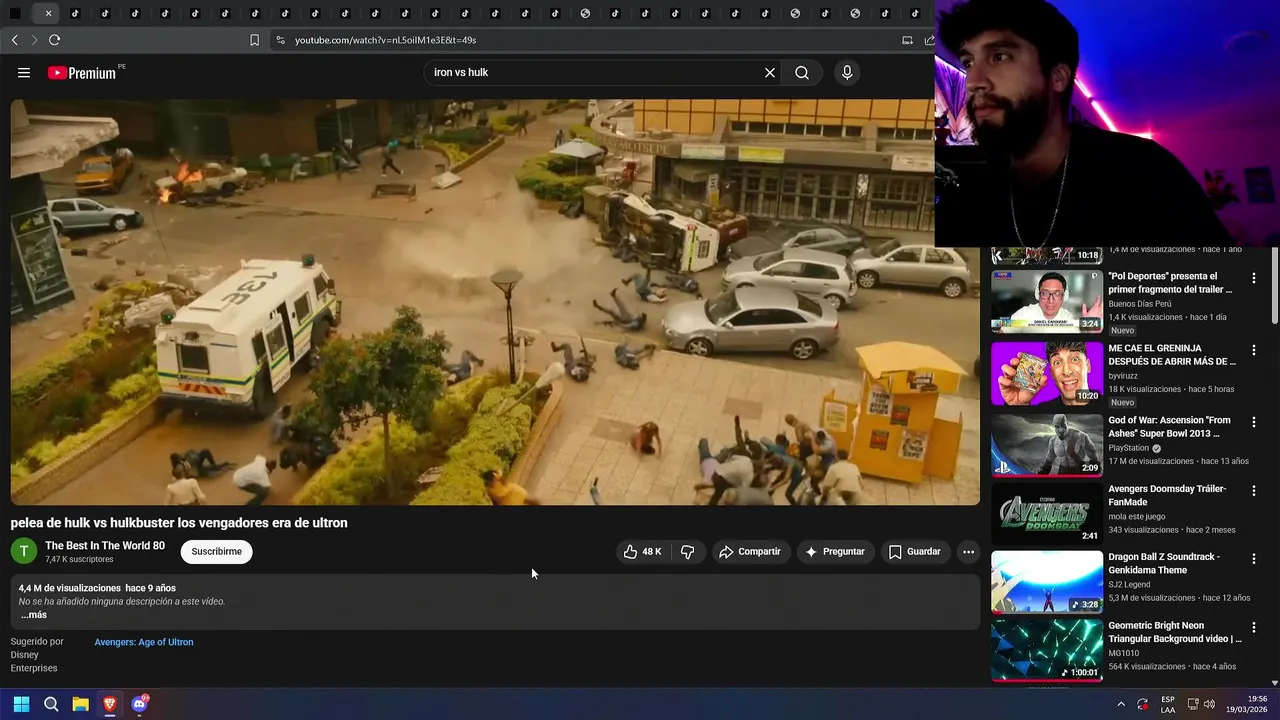This screenshot has height=720, width=1280.
Task: Open options for Geometric Bright Neon video
Action: (1253, 628)
